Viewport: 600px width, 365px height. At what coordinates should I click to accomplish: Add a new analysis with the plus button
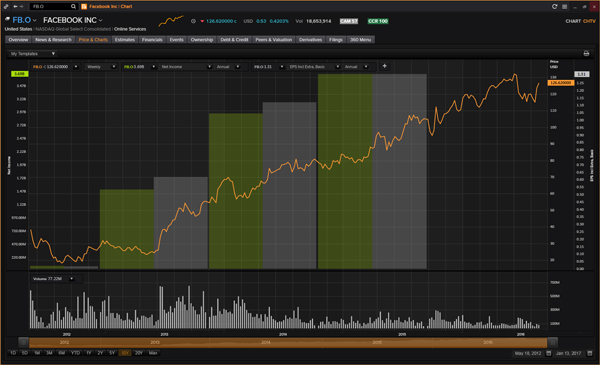[x=384, y=66]
